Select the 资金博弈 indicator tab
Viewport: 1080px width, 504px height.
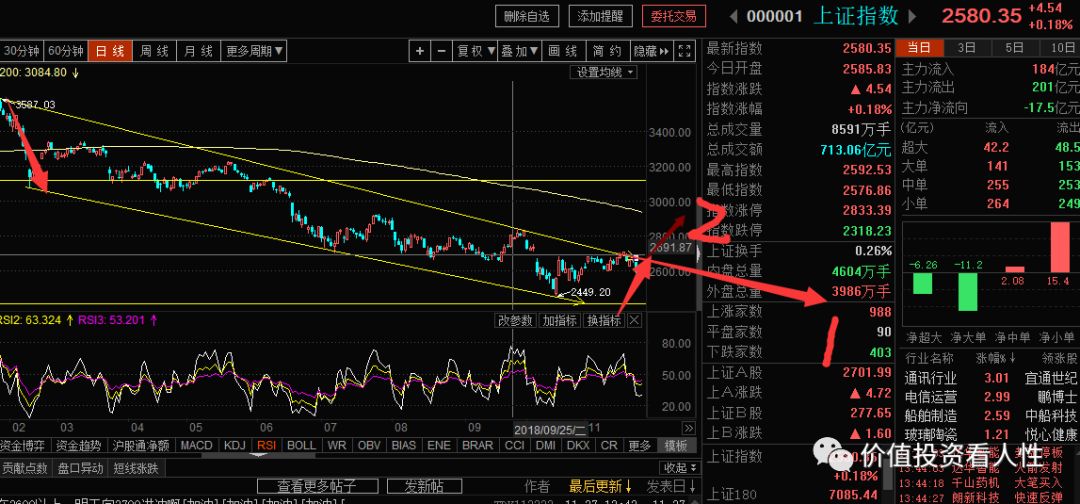[21, 445]
